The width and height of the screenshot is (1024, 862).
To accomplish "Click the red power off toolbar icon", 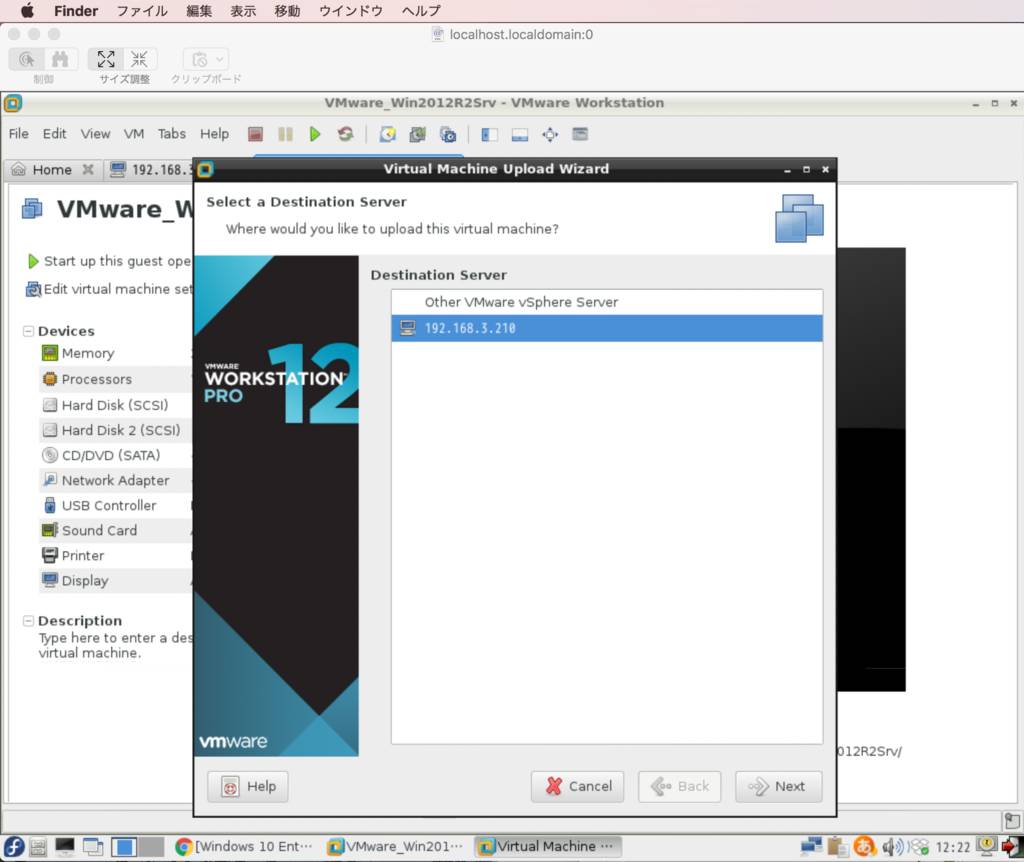I will (x=255, y=135).
